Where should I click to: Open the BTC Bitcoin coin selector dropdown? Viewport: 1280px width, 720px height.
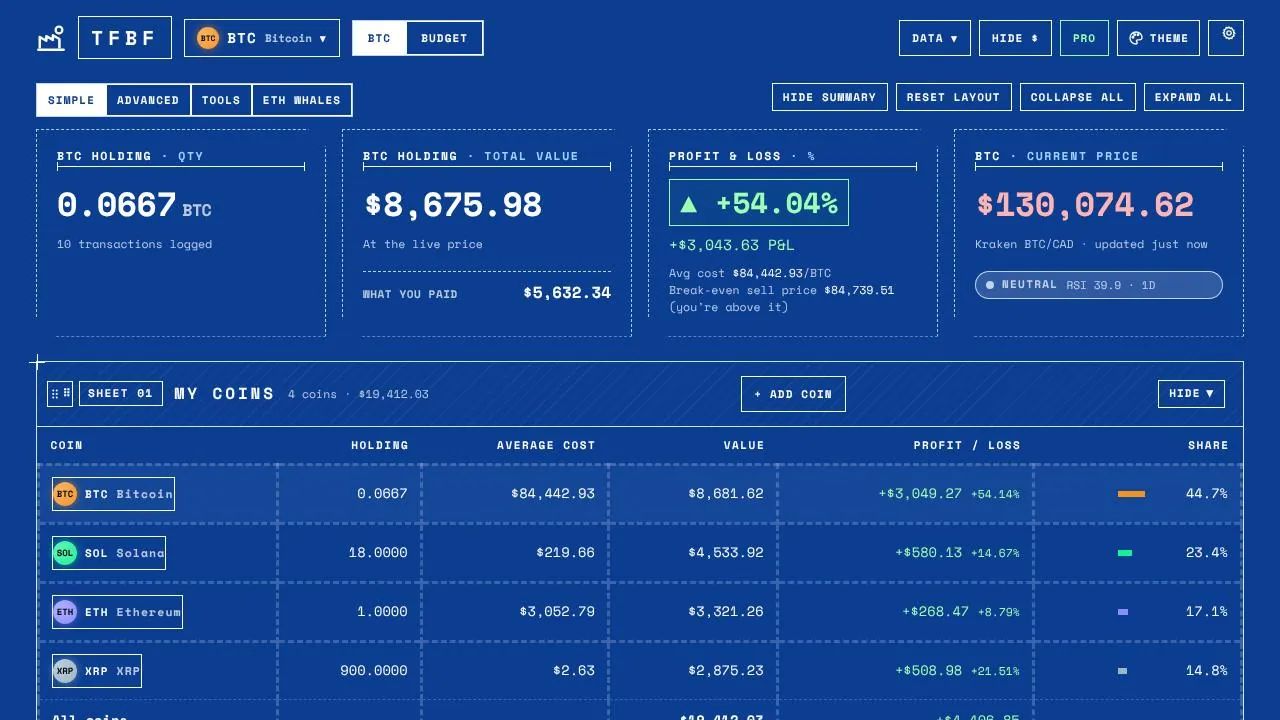tap(262, 38)
